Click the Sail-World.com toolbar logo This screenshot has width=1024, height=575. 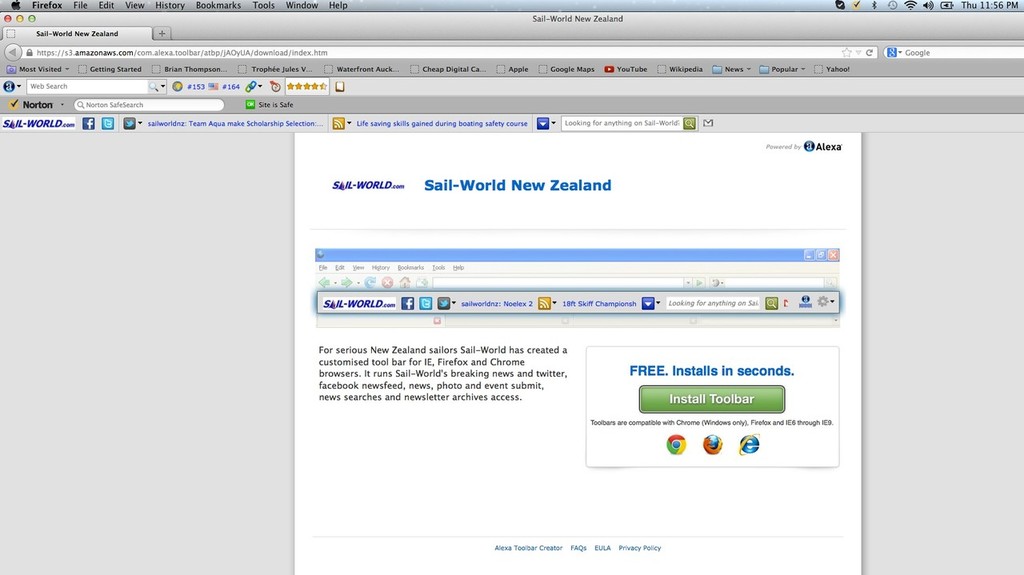pos(39,123)
